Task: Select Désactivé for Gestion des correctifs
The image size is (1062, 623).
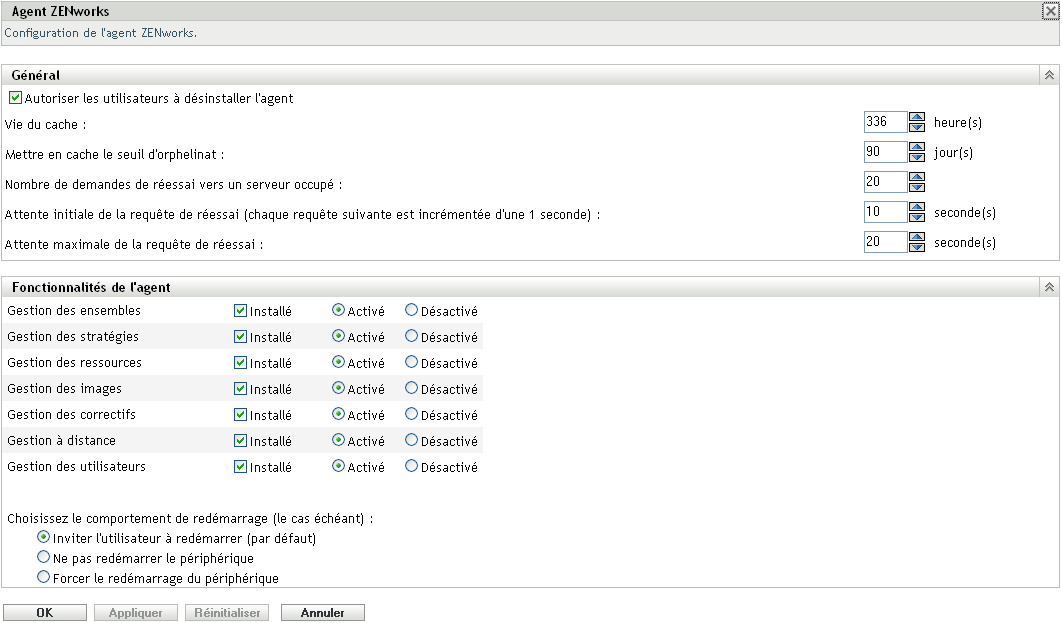Action: [411, 414]
